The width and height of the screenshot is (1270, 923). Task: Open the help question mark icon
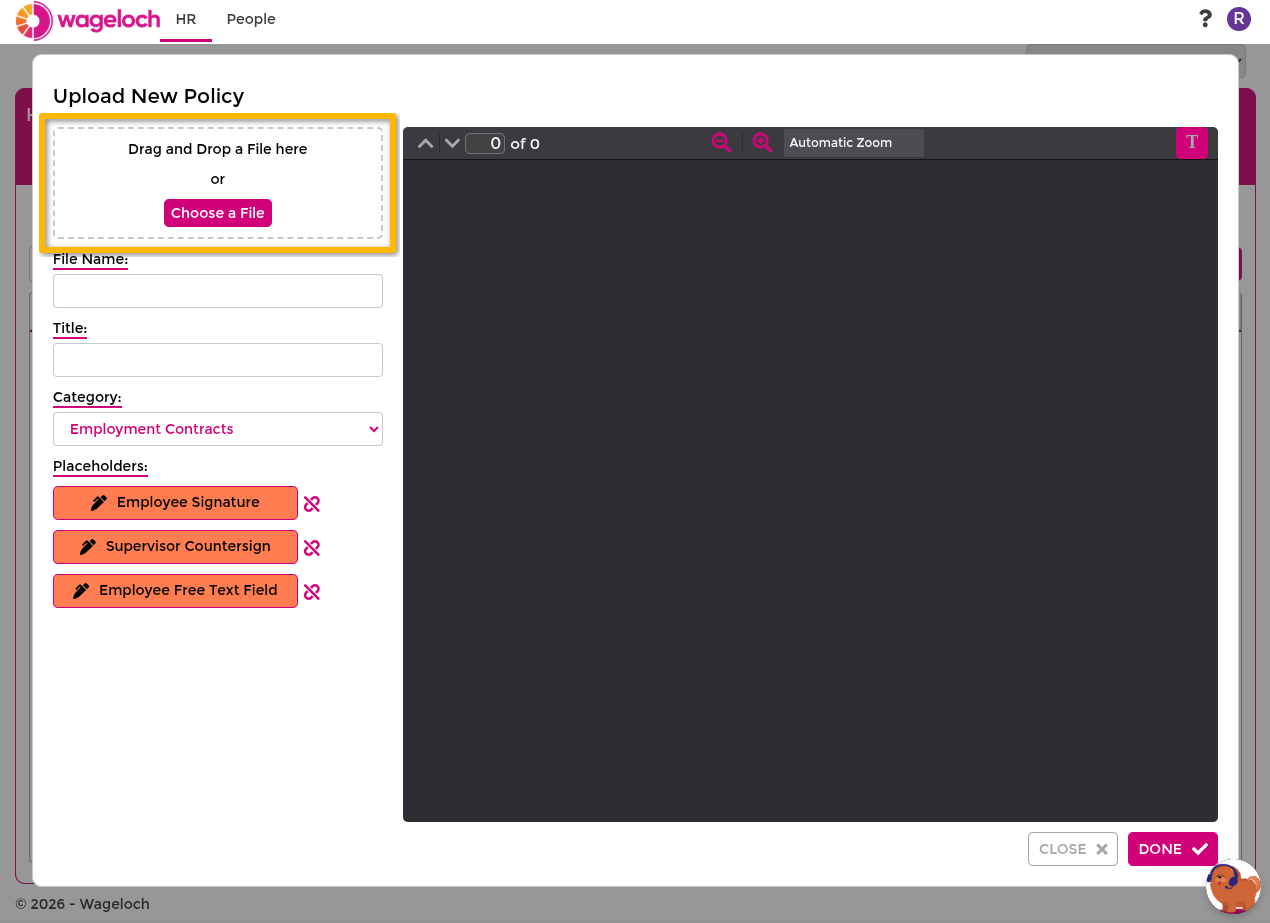pos(1205,18)
